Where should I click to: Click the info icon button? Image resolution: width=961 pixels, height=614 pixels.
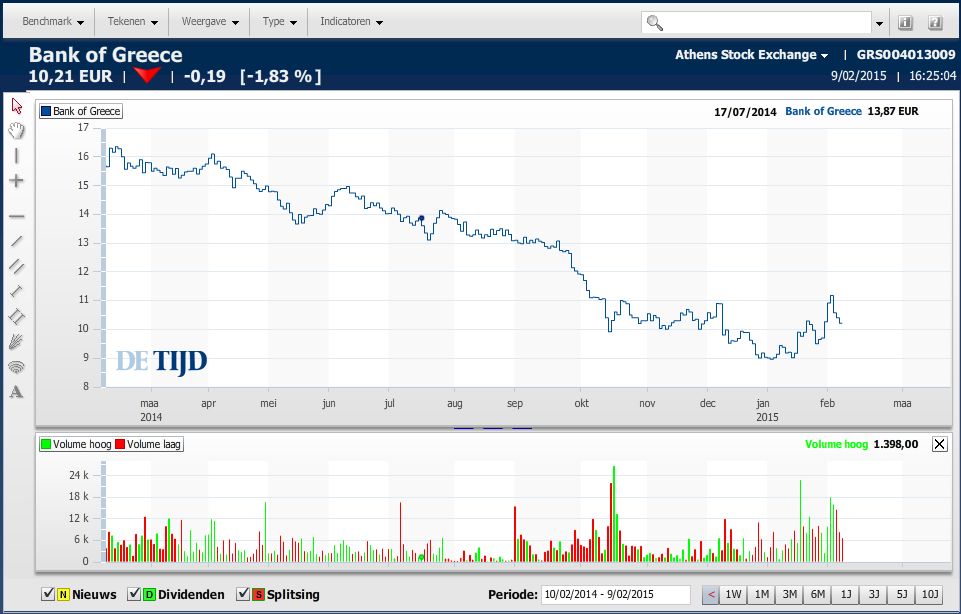coord(906,22)
